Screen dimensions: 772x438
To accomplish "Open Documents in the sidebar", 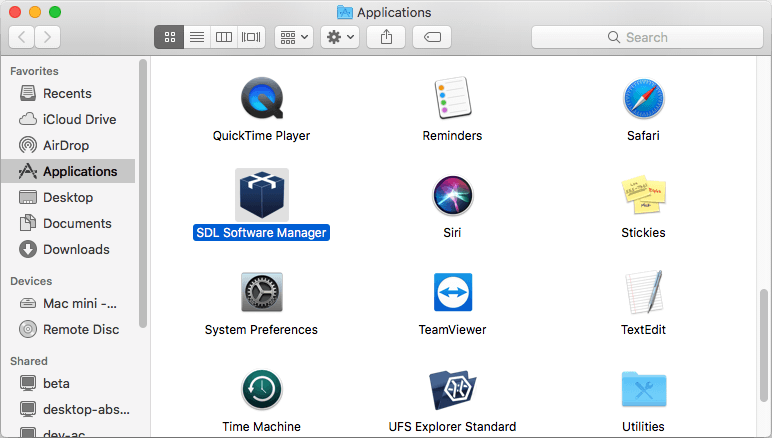I will tap(68, 223).
